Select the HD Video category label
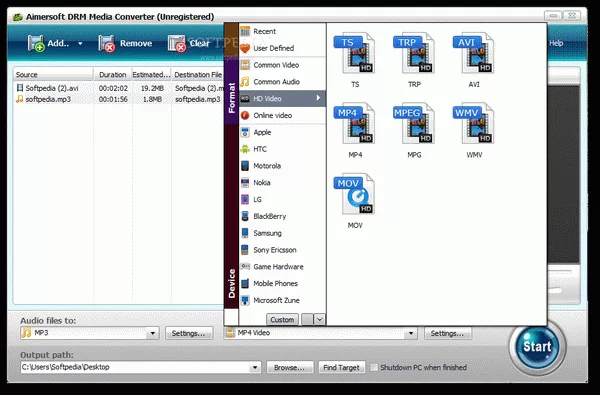The height and width of the screenshot is (395, 600). (267, 98)
